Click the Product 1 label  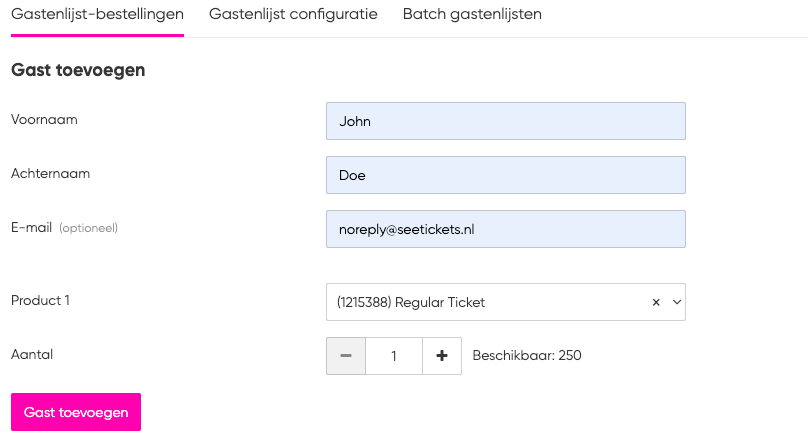click(x=40, y=300)
